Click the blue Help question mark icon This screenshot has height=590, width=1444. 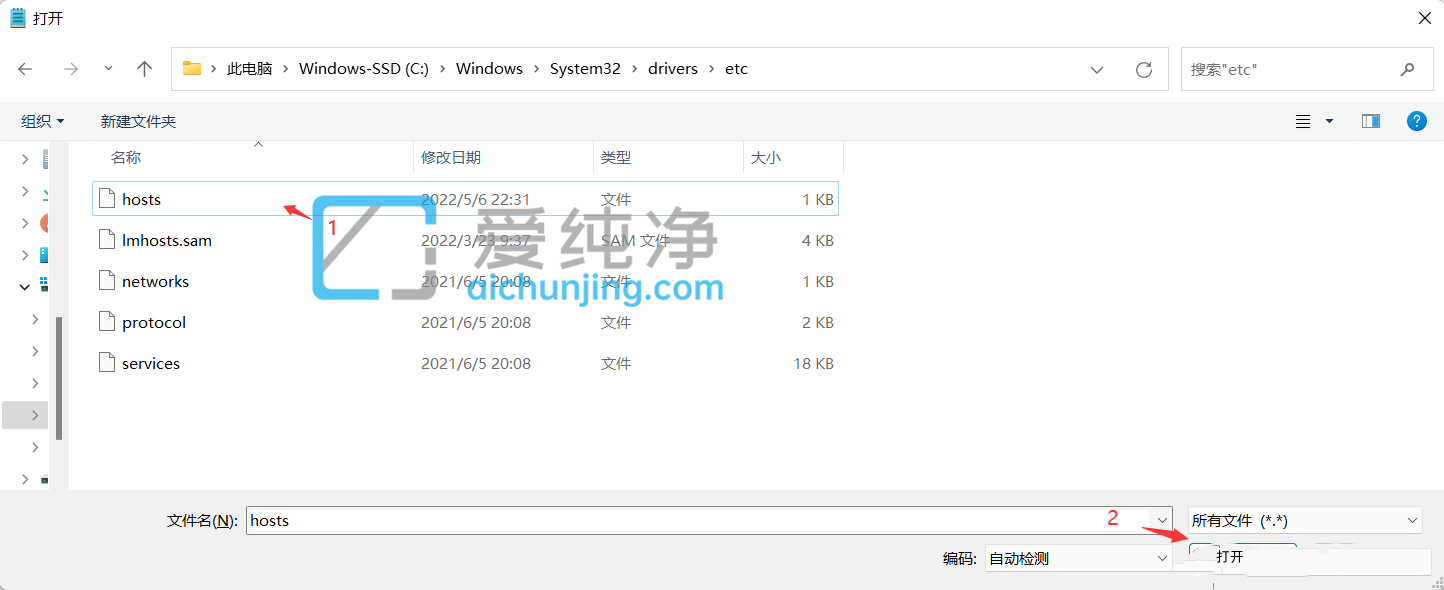(x=1417, y=120)
